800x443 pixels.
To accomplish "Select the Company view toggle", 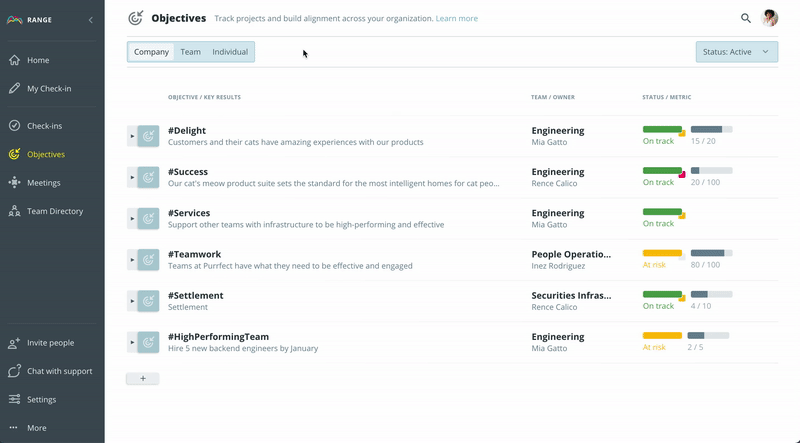I will pos(152,52).
